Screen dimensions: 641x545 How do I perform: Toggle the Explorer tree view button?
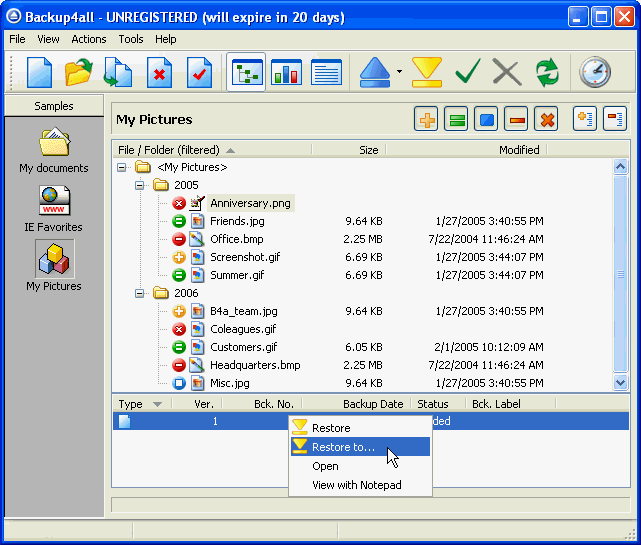(246, 73)
